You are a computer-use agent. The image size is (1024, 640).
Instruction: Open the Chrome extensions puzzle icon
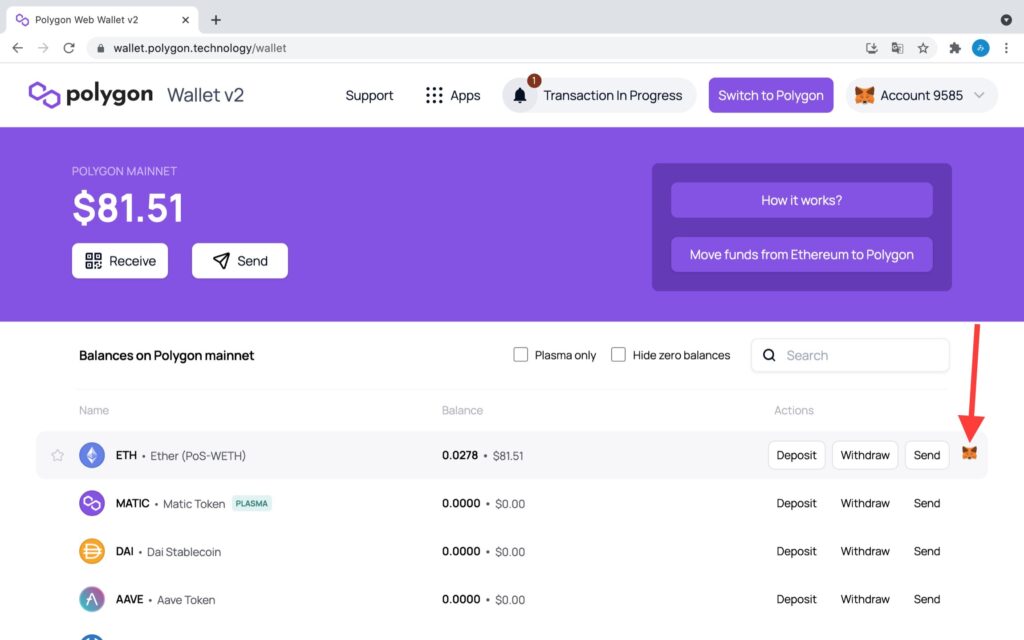pos(955,48)
